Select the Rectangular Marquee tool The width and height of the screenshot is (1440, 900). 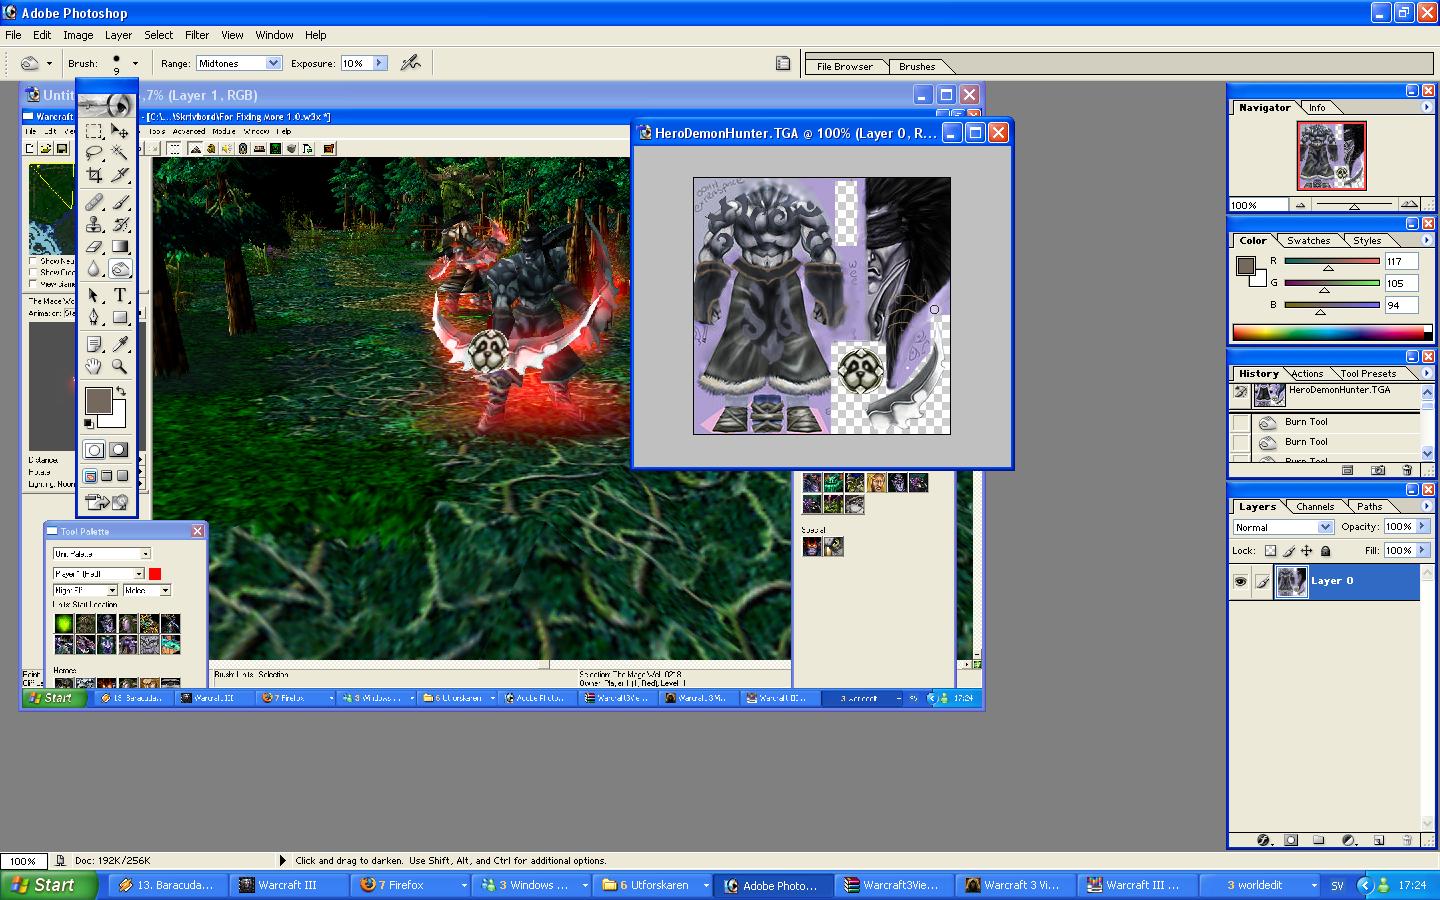(94, 131)
